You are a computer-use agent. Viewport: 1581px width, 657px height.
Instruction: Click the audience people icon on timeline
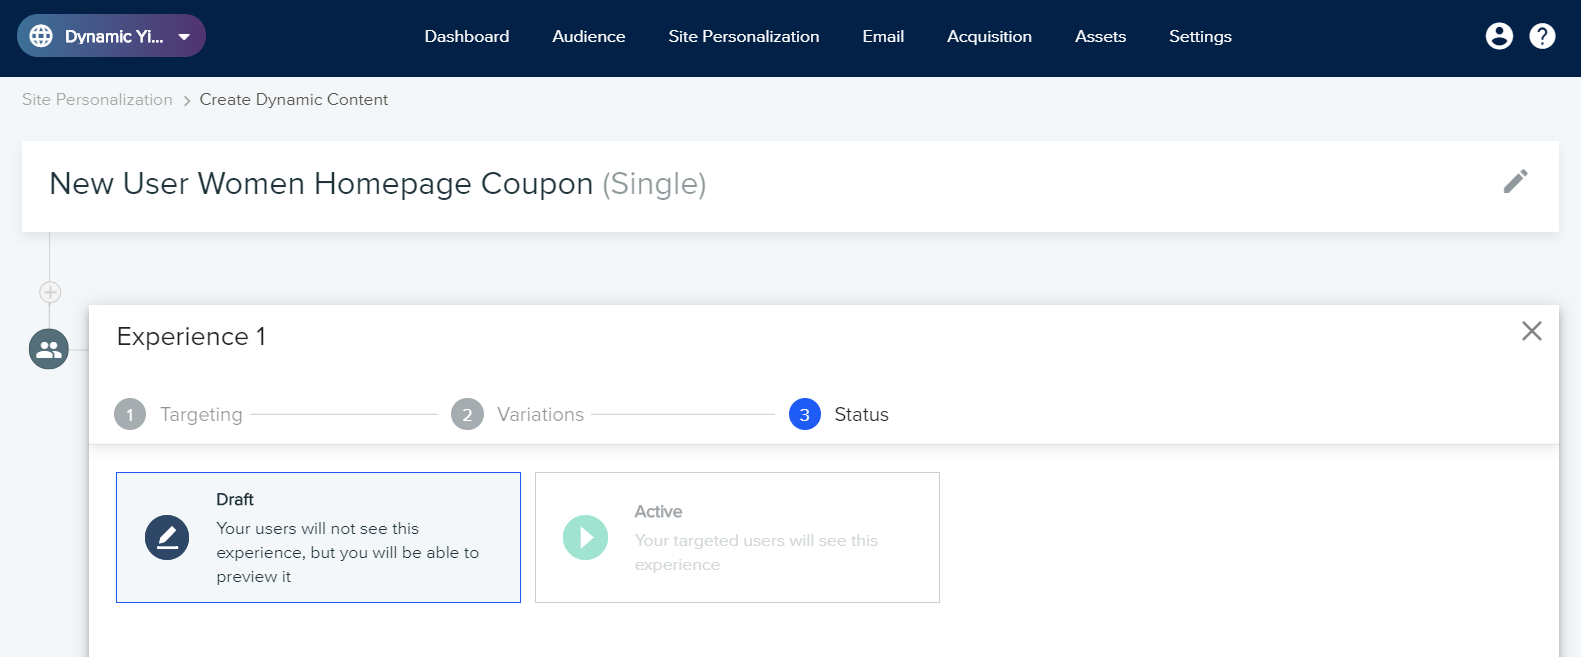pos(49,349)
